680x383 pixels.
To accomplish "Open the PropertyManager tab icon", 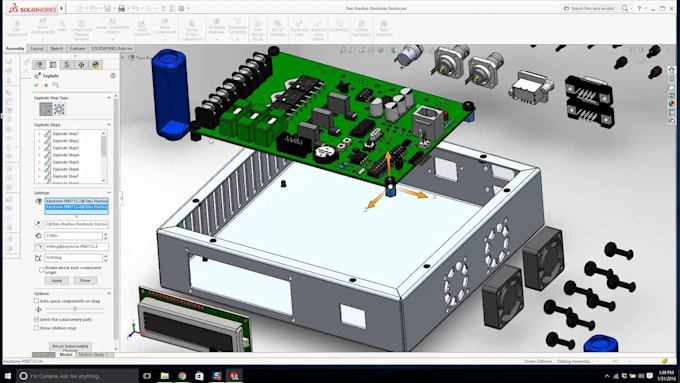I will [x=53, y=65].
